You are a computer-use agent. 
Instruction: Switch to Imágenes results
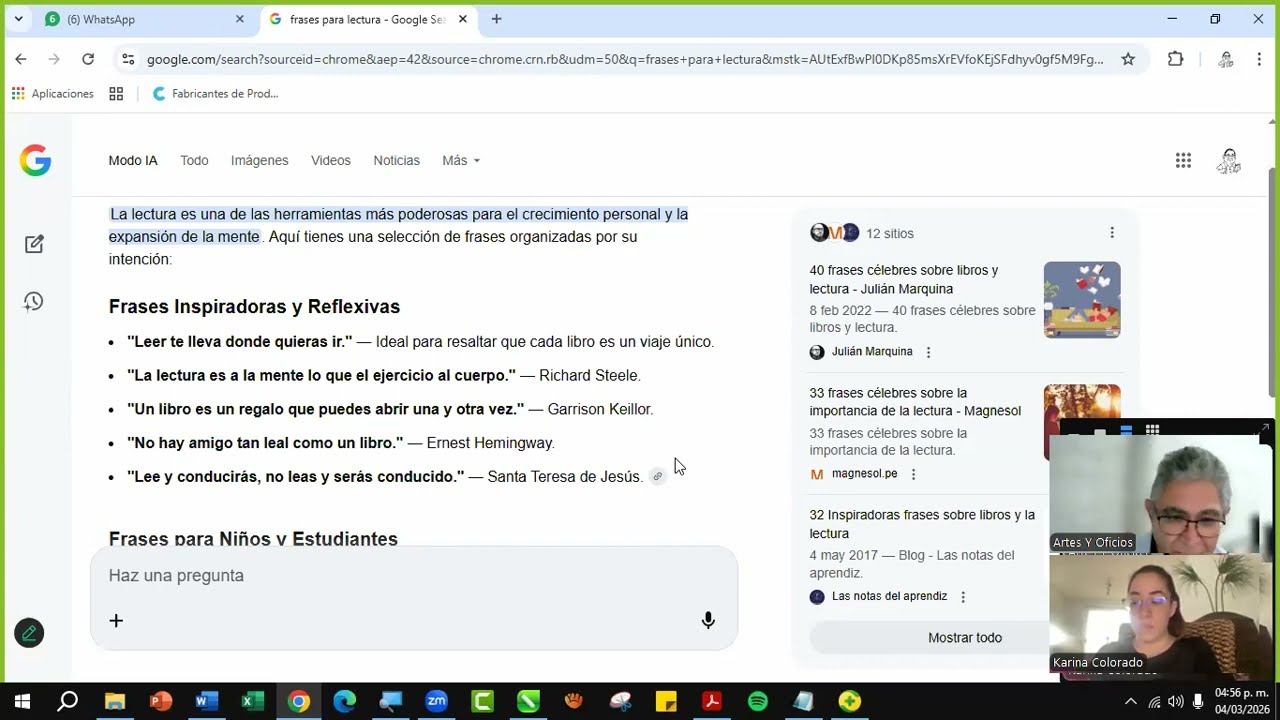(x=259, y=160)
